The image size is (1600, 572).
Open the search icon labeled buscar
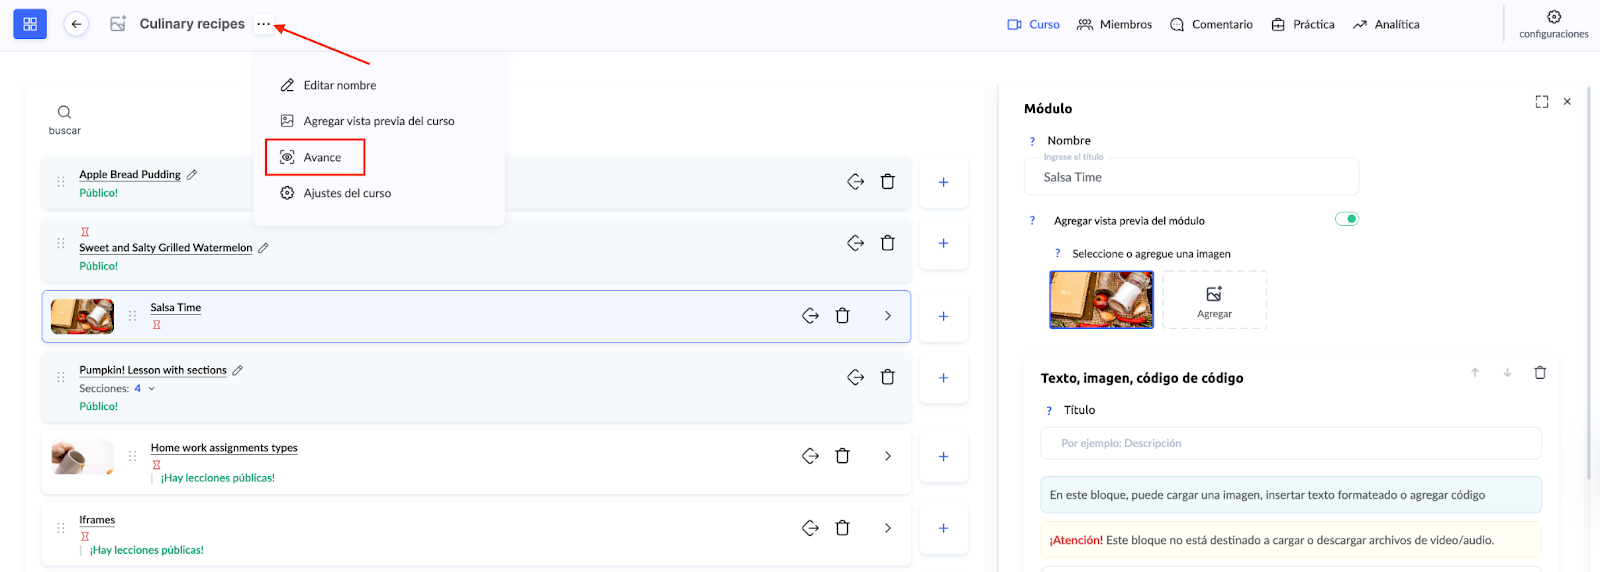[64, 113]
